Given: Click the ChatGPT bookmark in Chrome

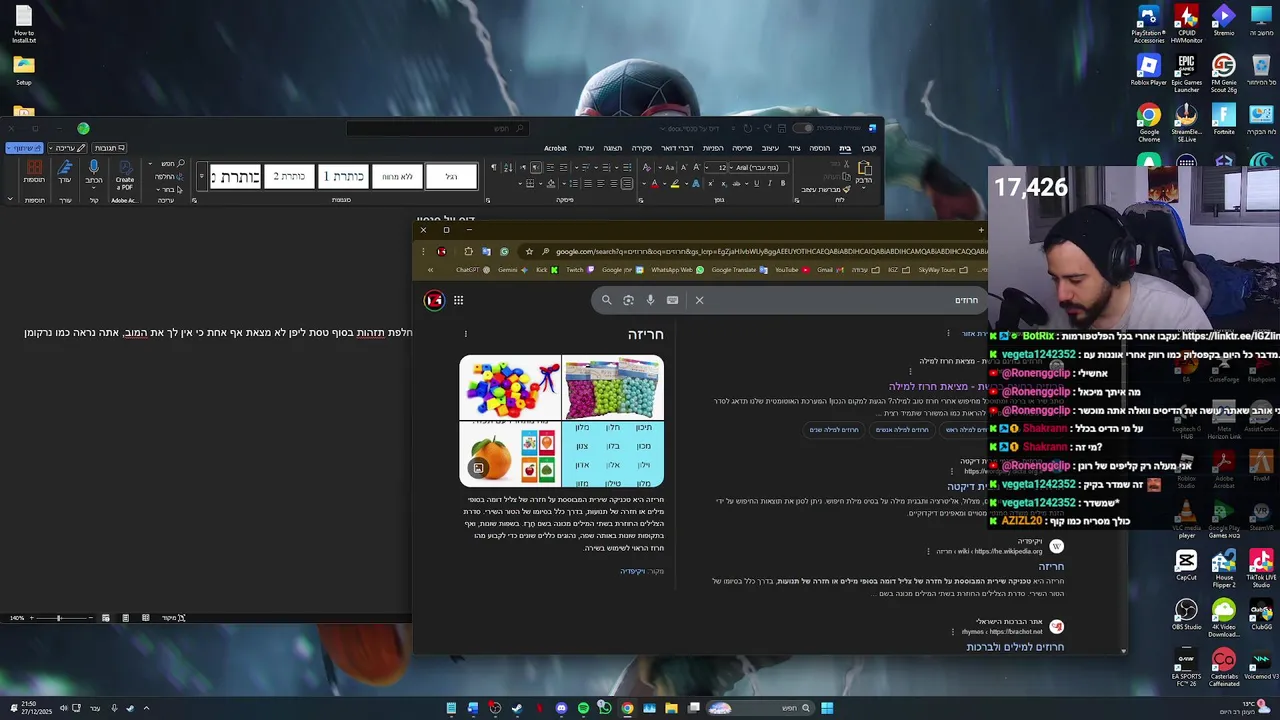Looking at the screenshot, I should coord(472,270).
